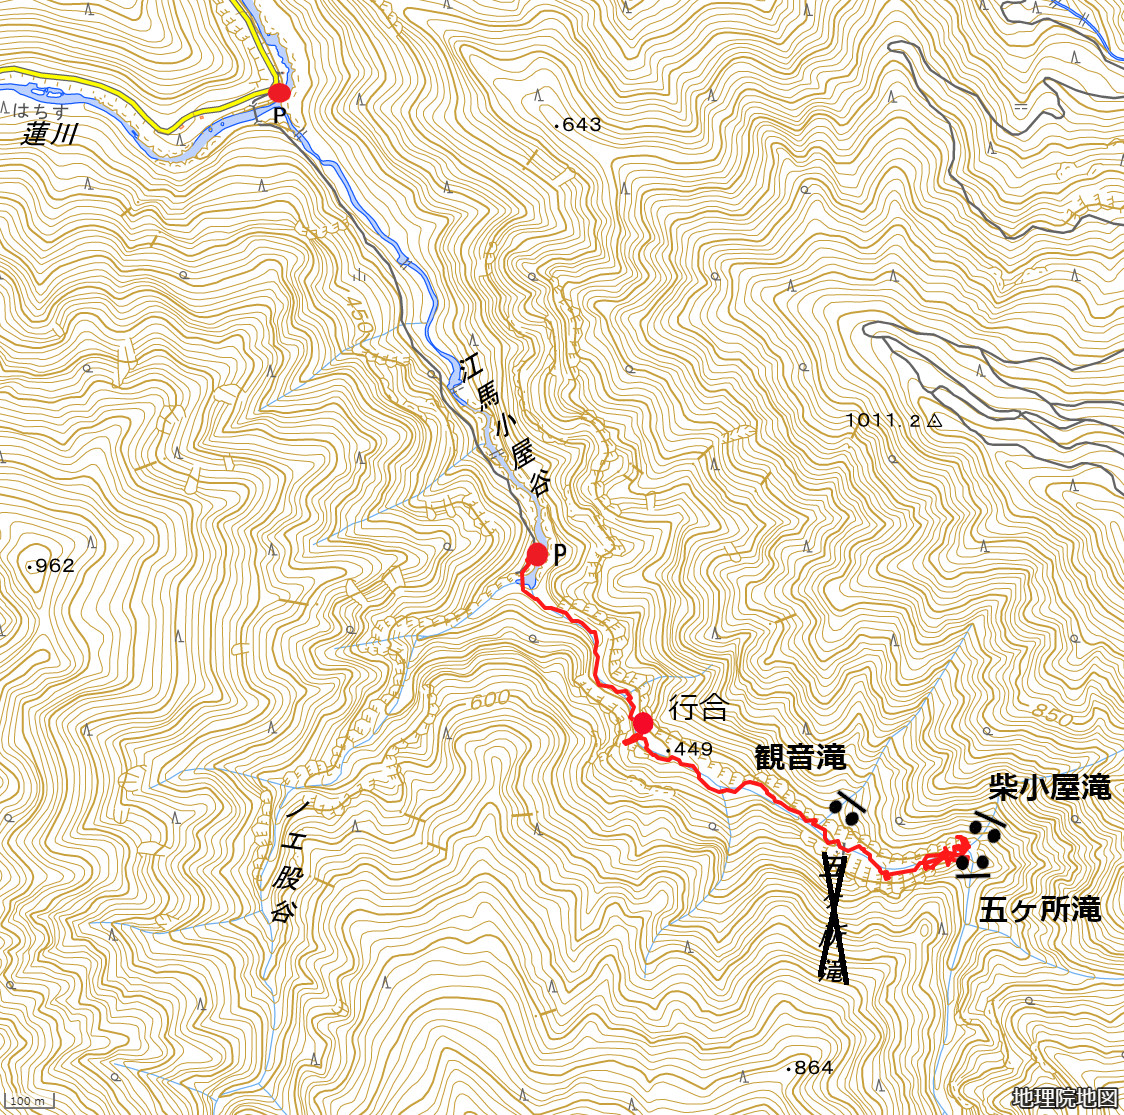Click the waterfall symbol below 観音滝

point(846,808)
